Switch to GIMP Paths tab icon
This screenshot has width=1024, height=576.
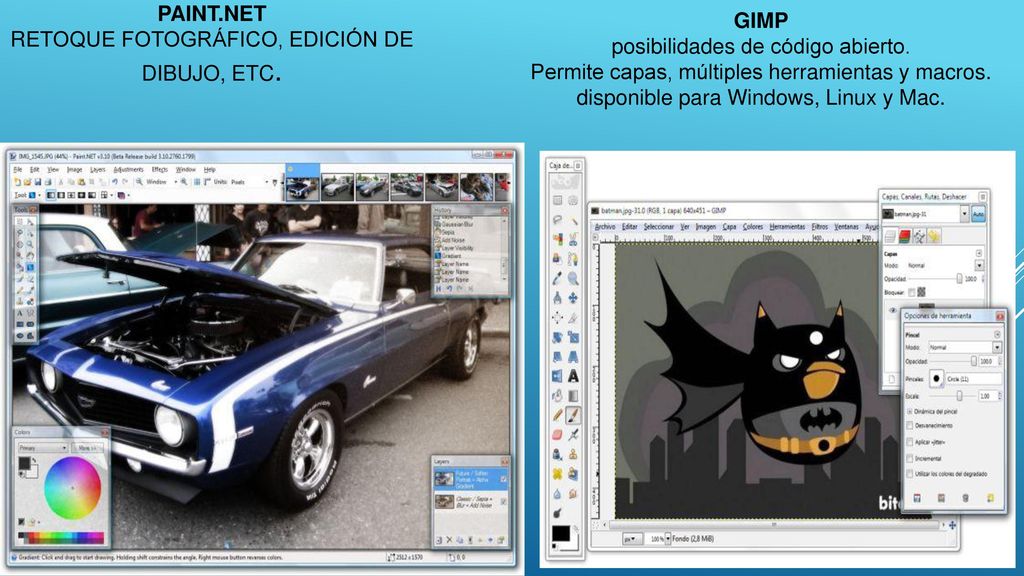pos(920,236)
